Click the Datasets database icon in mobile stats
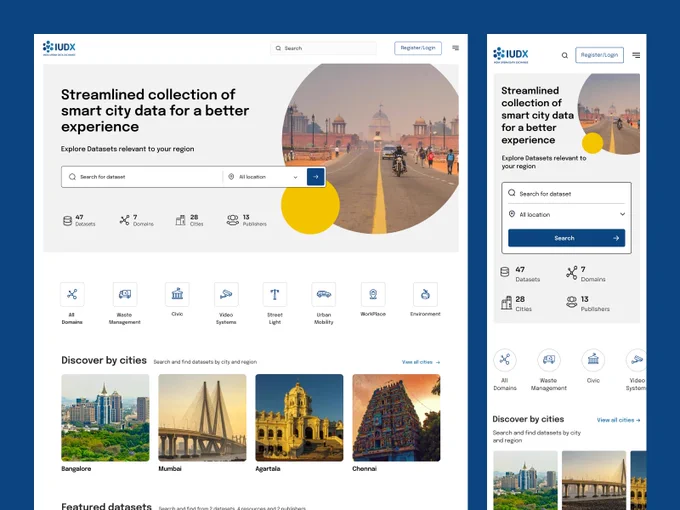The image size is (680, 510). [504, 272]
